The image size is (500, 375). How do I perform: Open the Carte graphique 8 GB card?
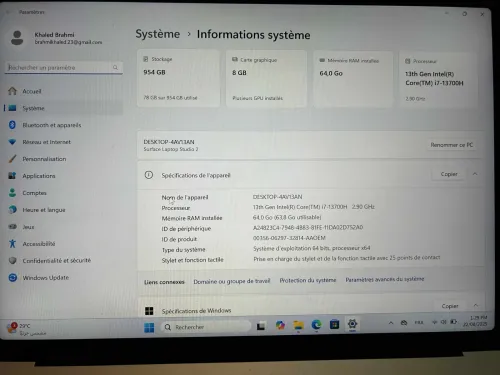point(266,79)
